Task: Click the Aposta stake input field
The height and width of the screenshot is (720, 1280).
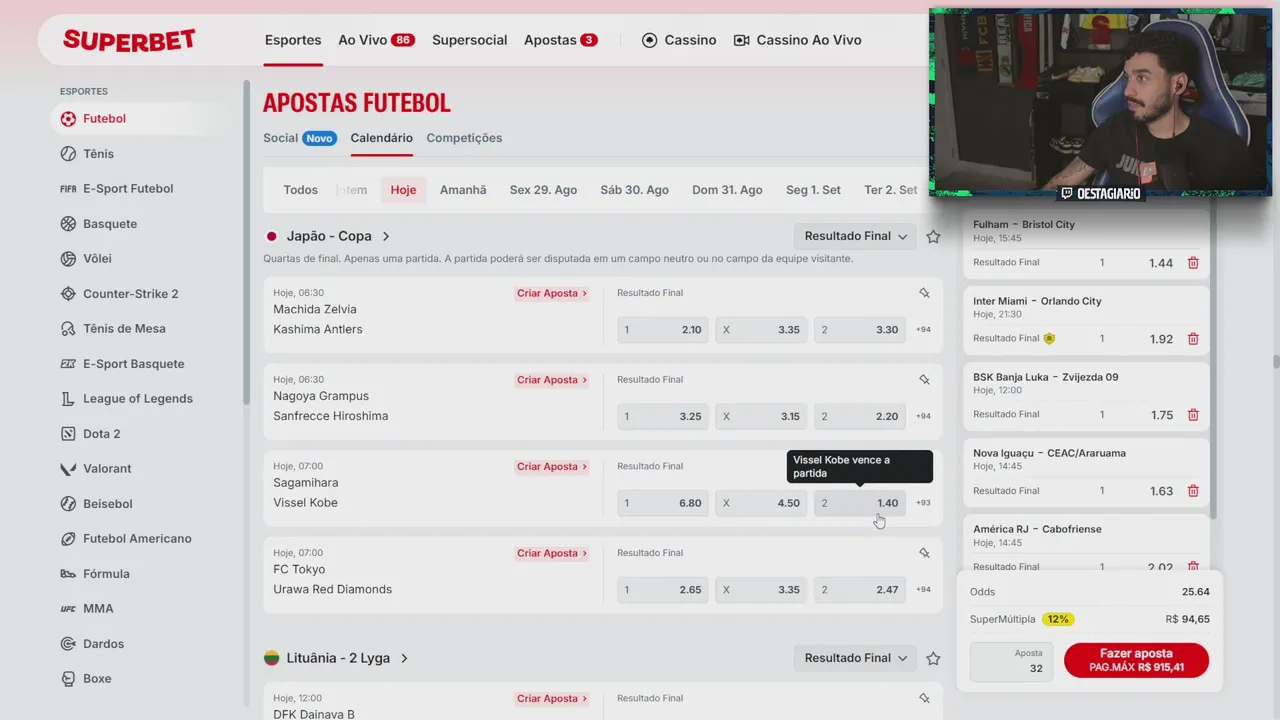Action: tap(1011, 662)
